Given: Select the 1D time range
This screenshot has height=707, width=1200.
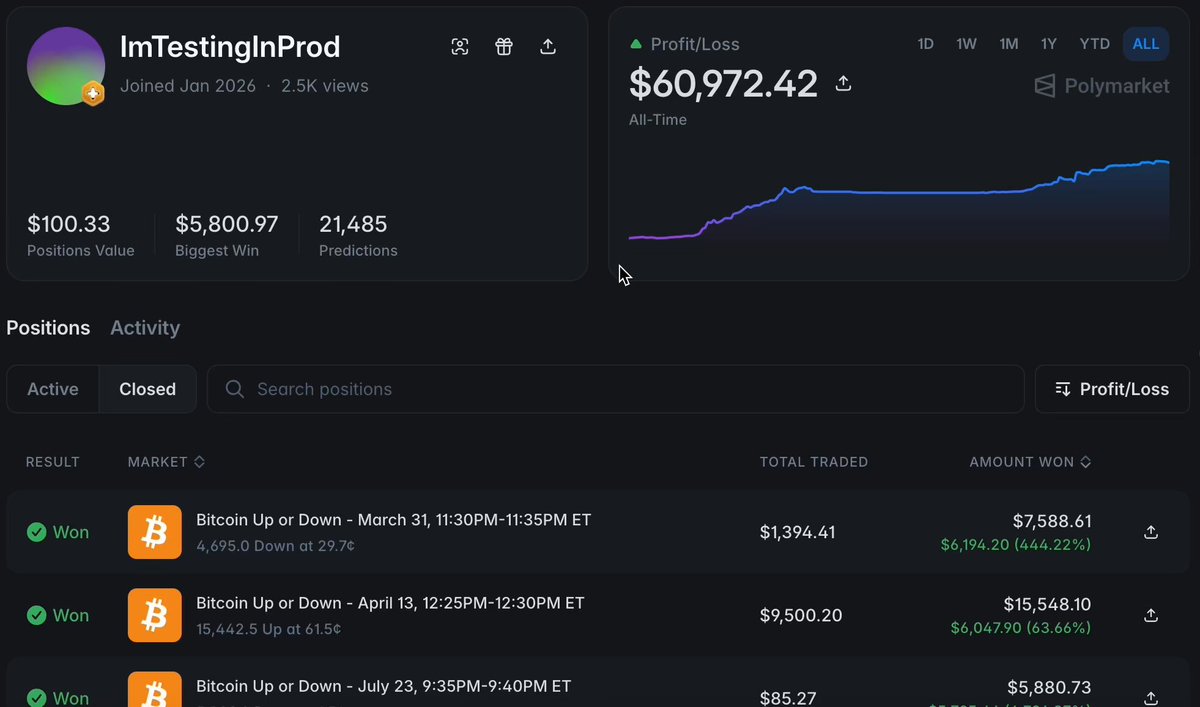Looking at the screenshot, I should click(926, 44).
